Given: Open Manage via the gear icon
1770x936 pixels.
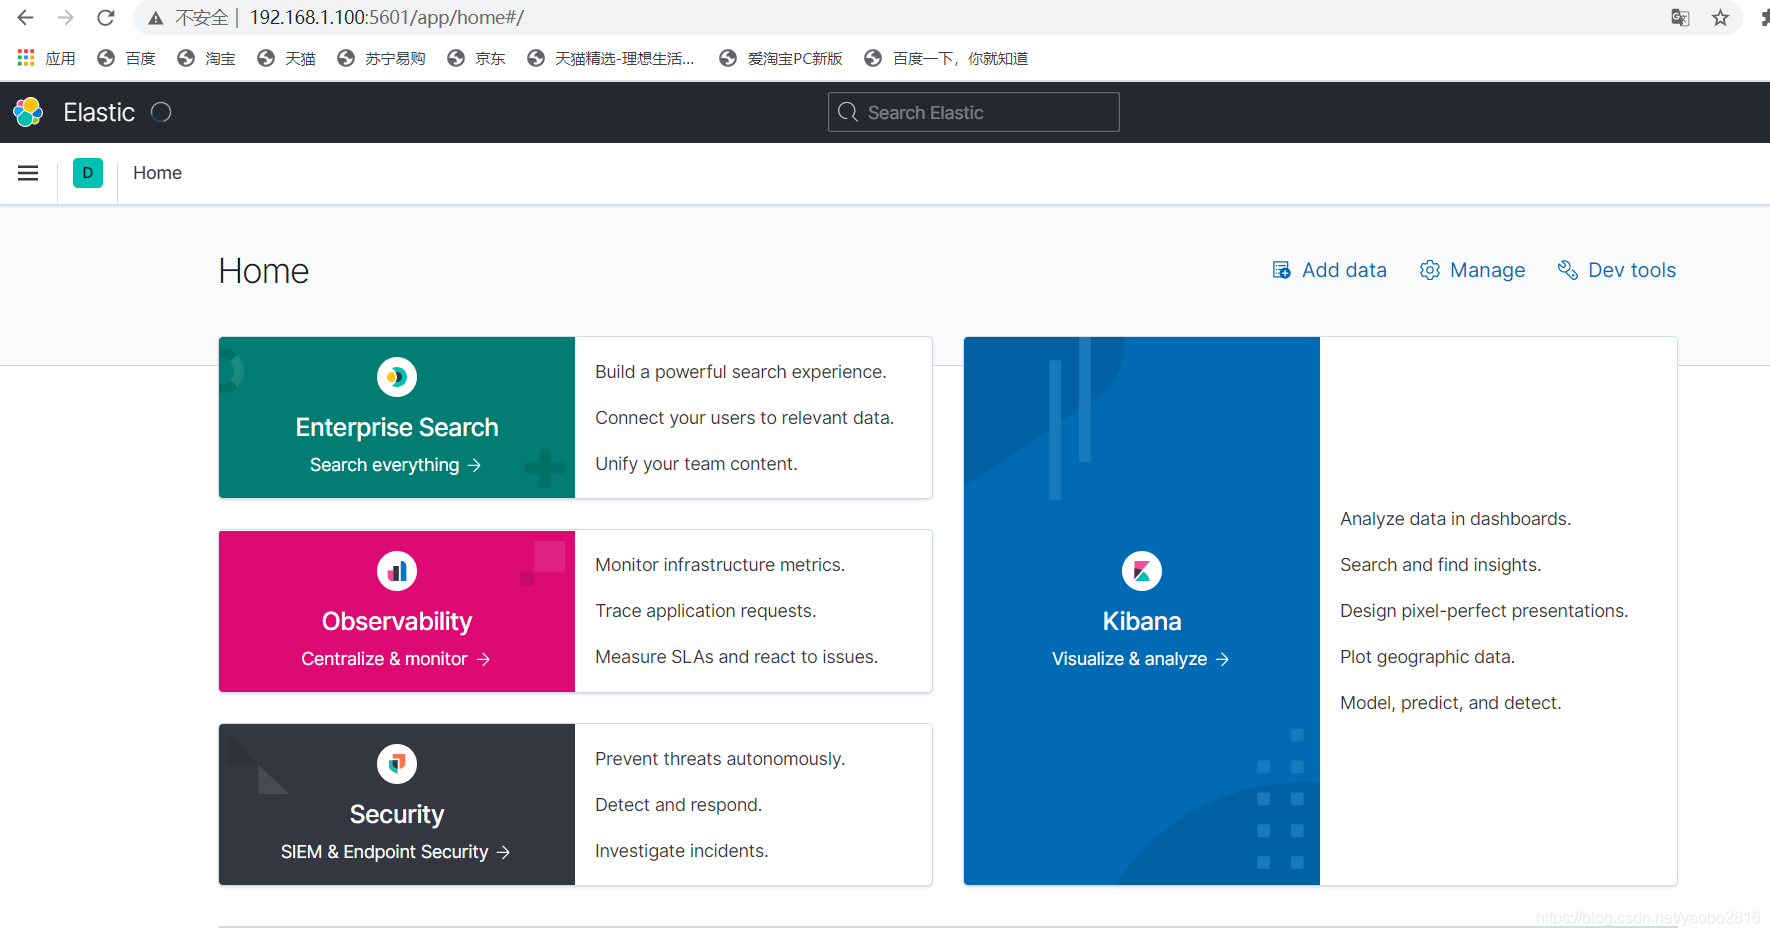Looking at the screenshot, I should point(1430,270).
